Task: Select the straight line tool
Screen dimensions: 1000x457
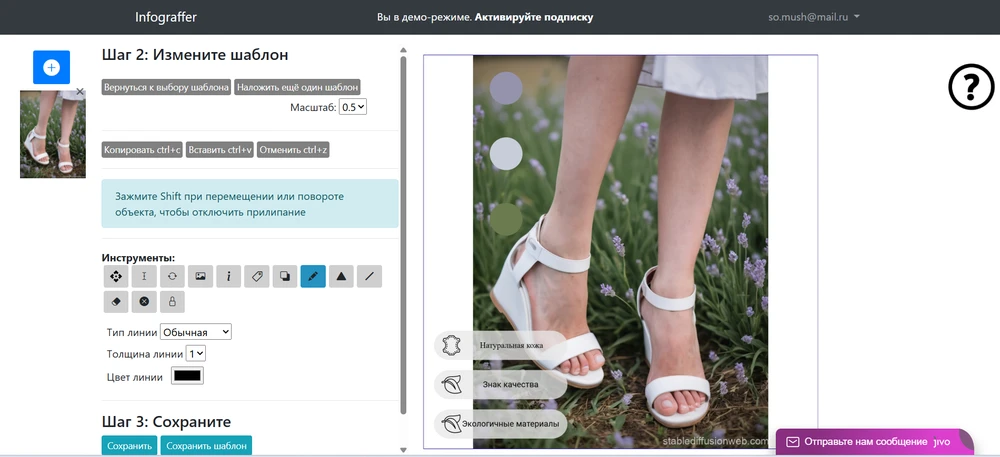Action: click(x=369, y=276)
